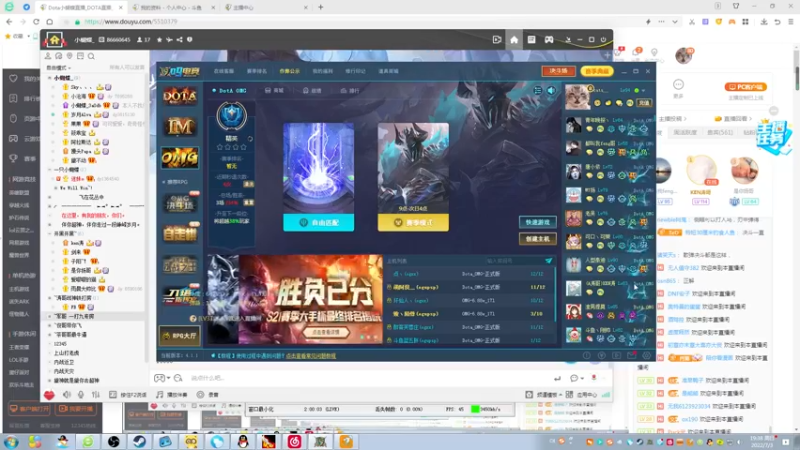The height and width of the screenshot is (450, 800).
Task: Switch to first browser tab titled Dota
Action: point(82,7)
